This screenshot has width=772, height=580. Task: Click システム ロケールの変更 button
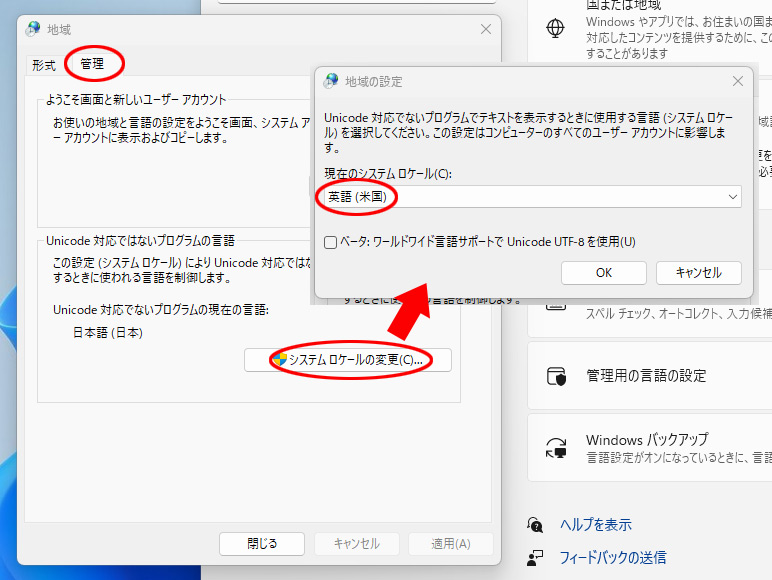click(x=348, y=360)
